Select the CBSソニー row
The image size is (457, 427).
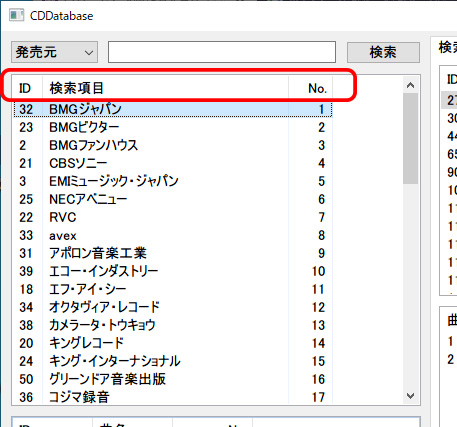point(173,163)
